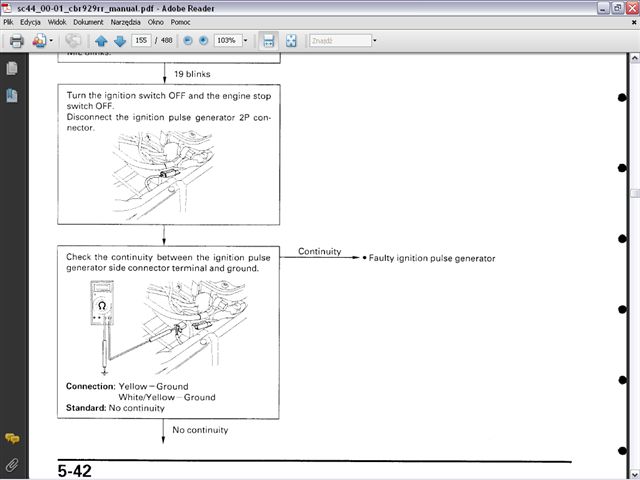The image size is (640, 480).
Task: Expand the collaborate icon dropdown arrow
Action: 51,41
